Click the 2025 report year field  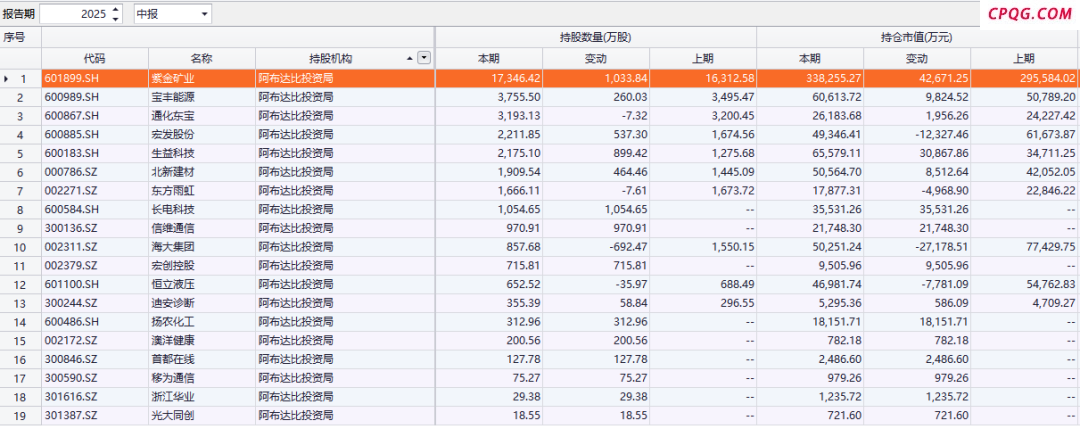(x=74, y=14)
